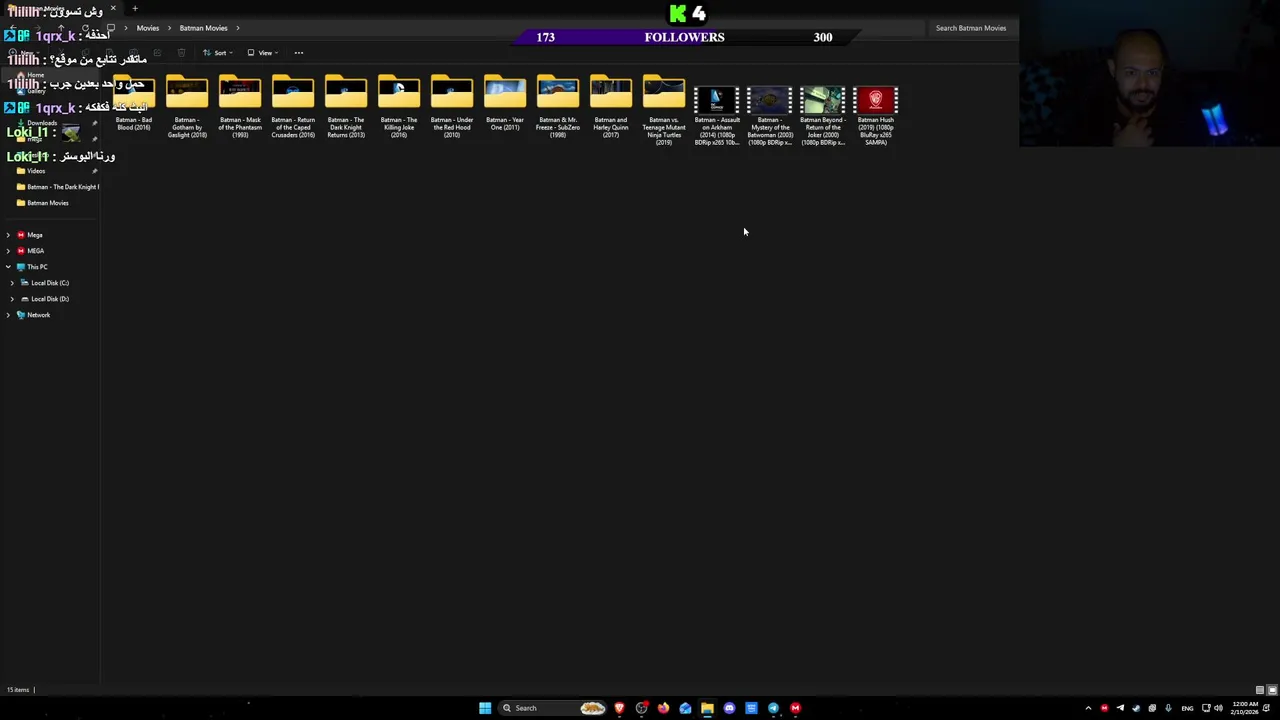
Task: Open the Batman - Gotham by Gaslight (2018) folder
Action: 187,108
